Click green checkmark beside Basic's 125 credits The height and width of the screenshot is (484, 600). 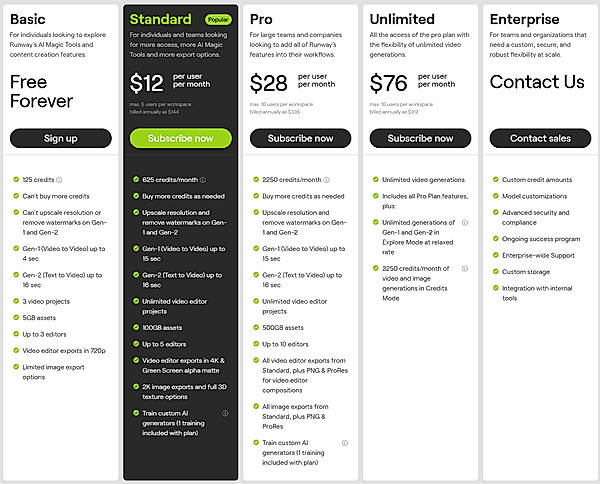(x=16, y=180)
